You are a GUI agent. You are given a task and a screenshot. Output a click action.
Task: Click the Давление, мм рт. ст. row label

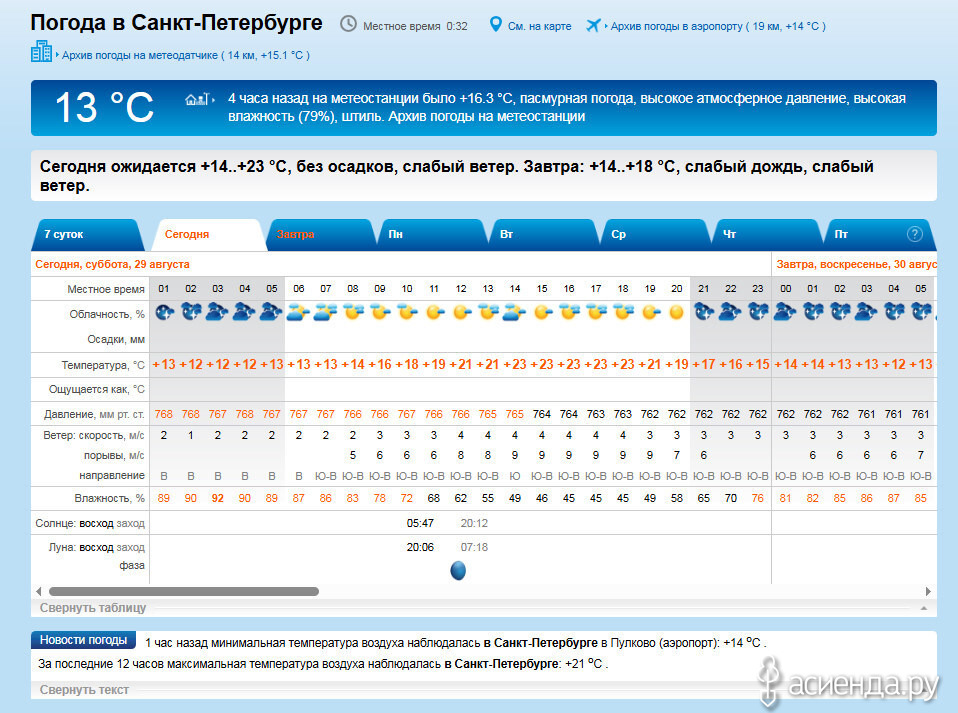(x=94, y=414)
